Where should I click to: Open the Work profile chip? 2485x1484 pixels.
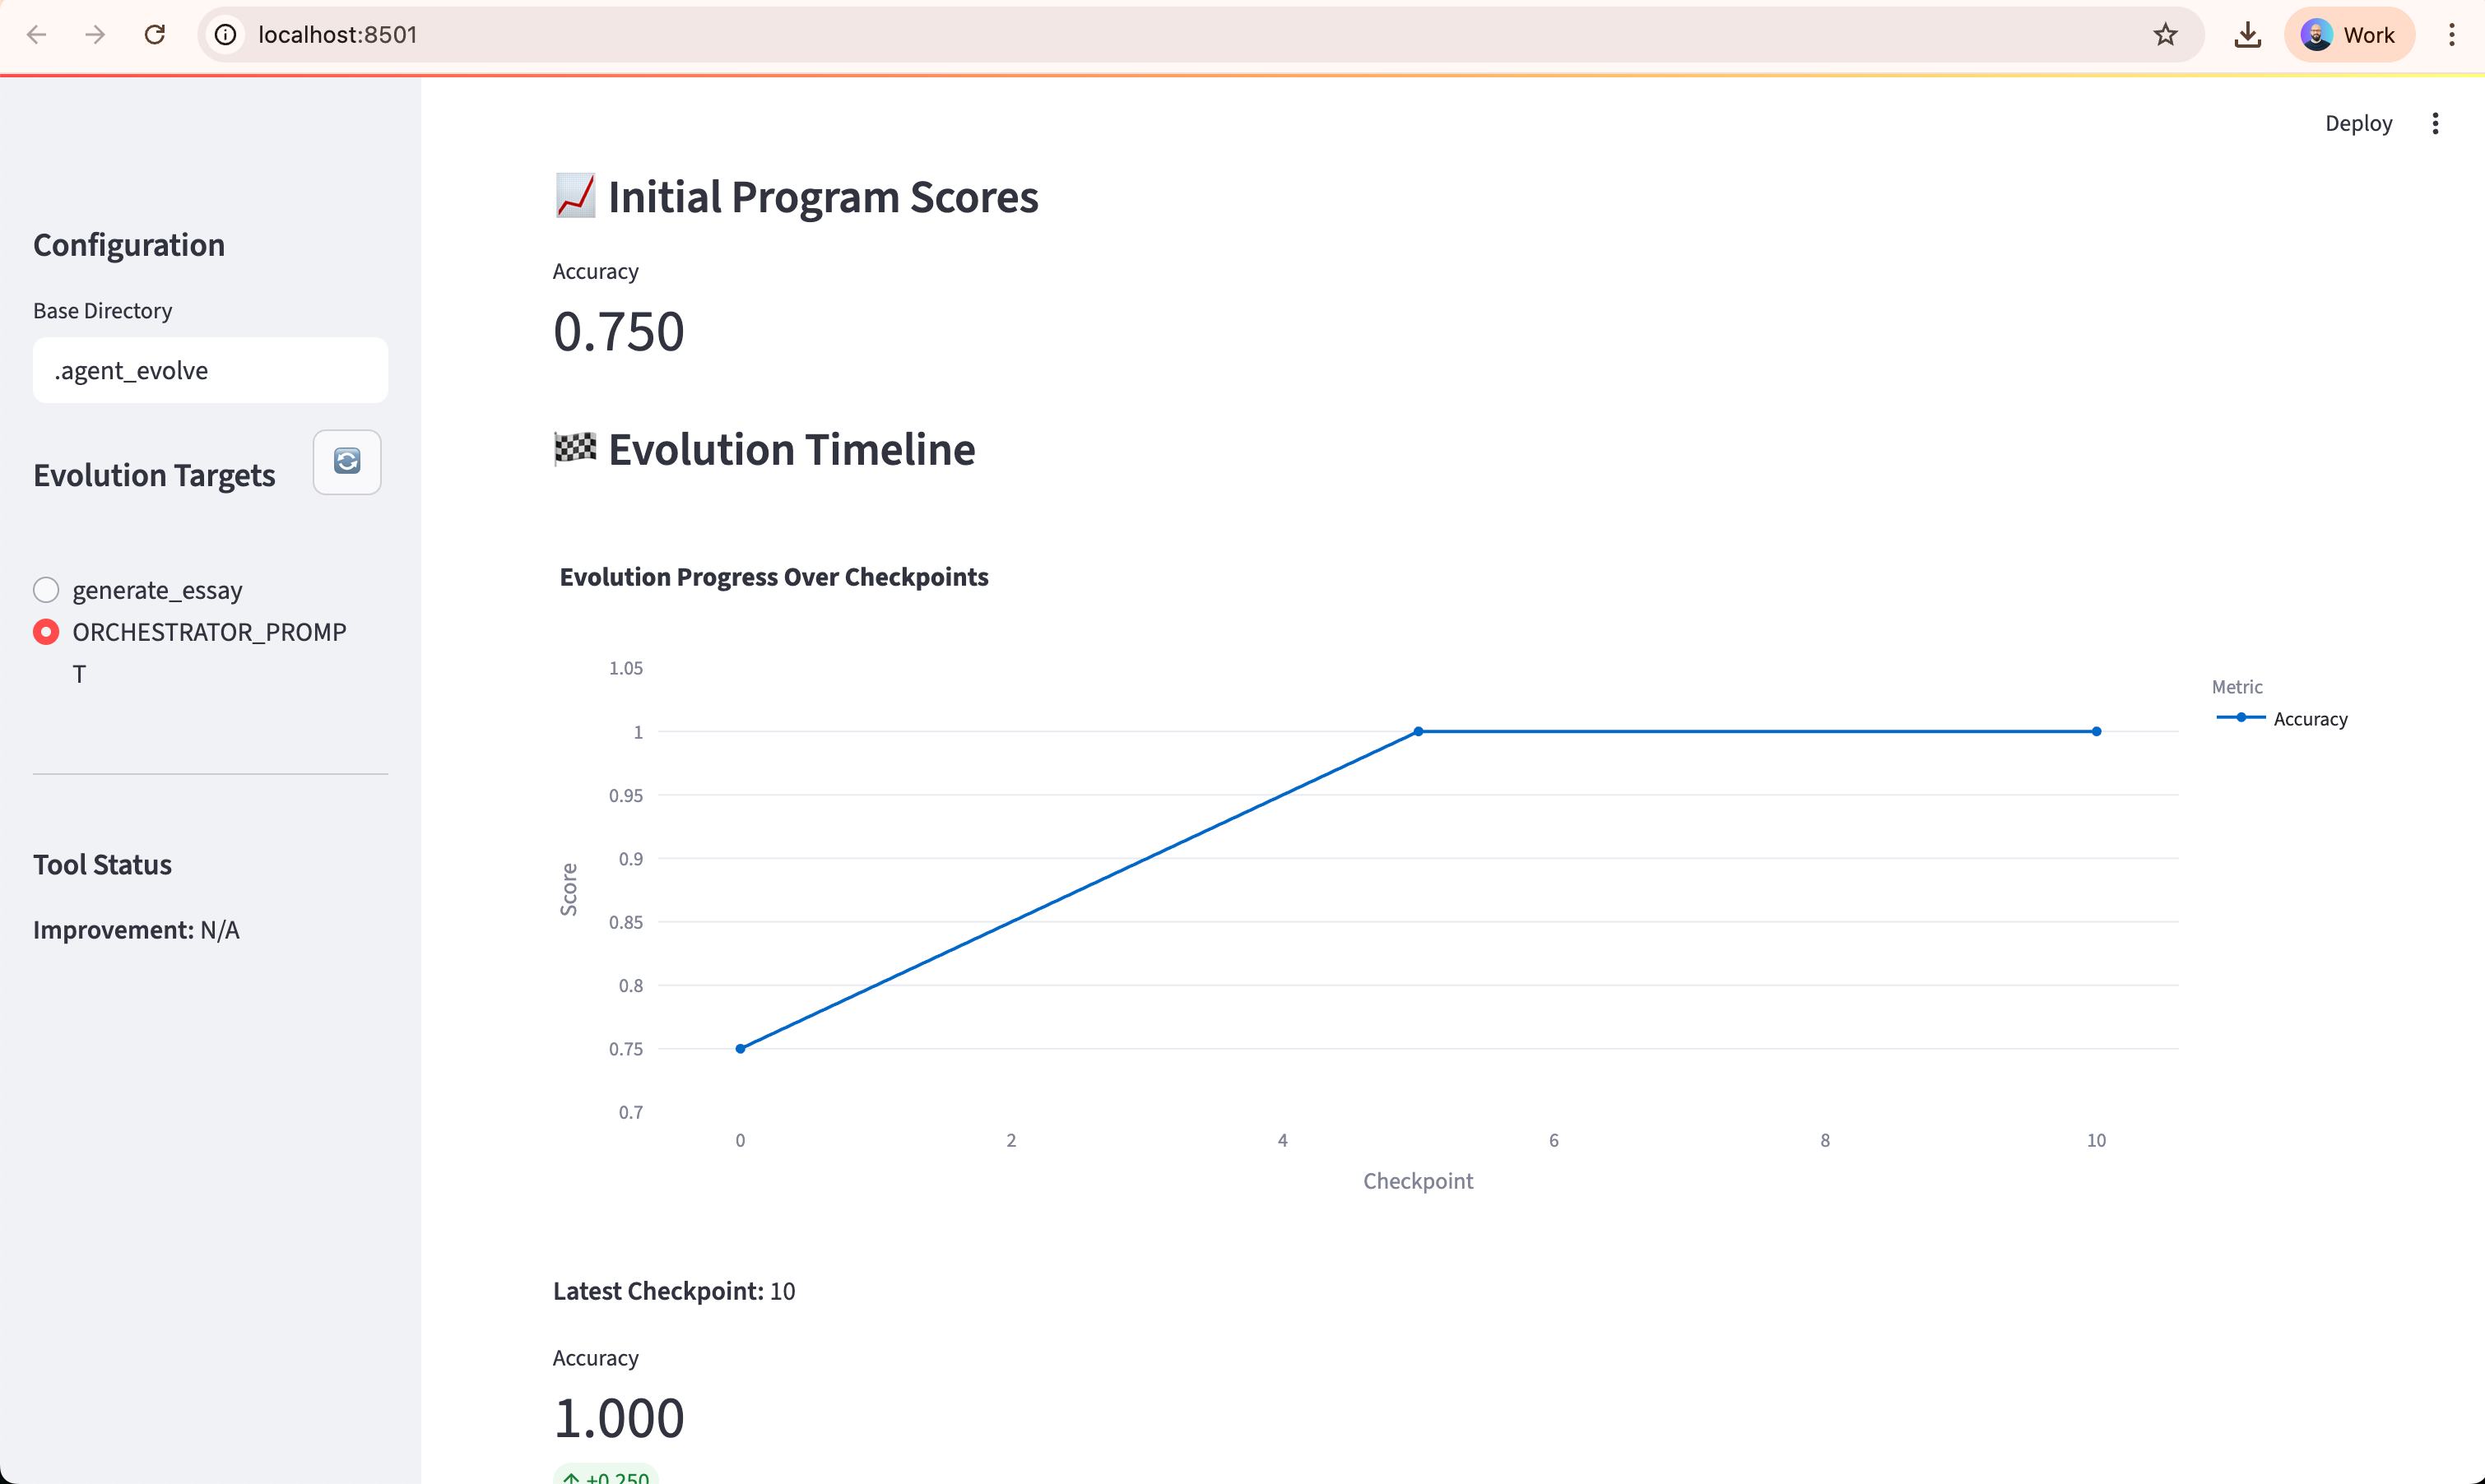[2348, 35]
